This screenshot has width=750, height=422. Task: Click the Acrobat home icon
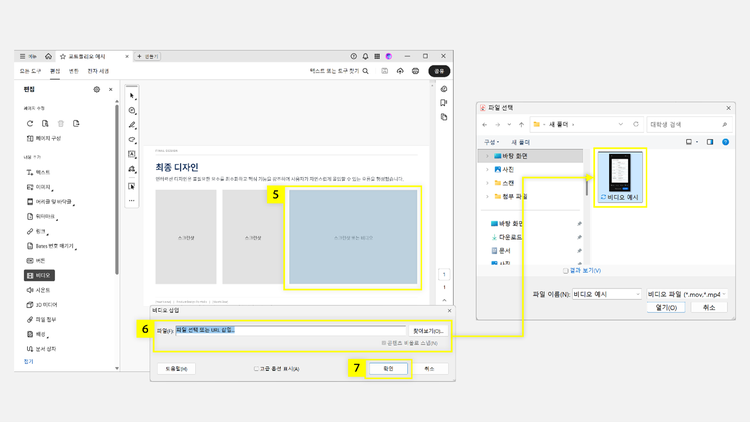[48, 56]
